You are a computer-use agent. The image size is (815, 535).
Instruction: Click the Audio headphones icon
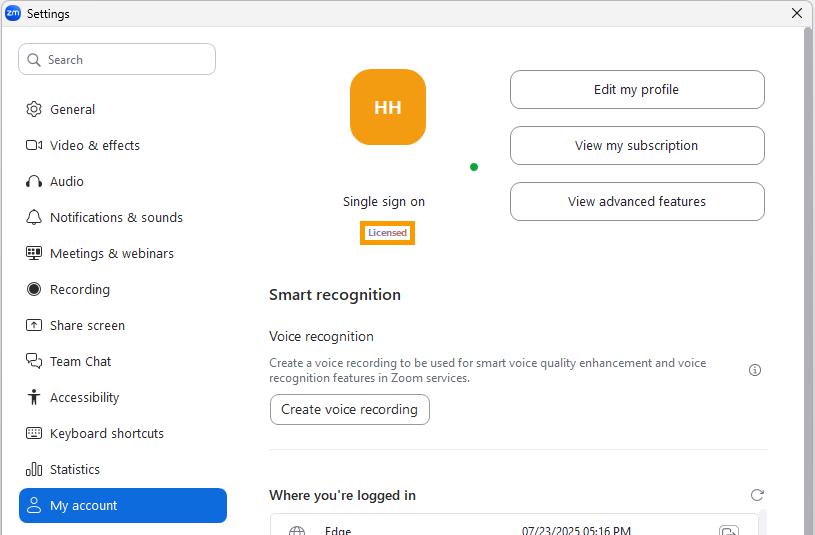click(x=34, y=181)
